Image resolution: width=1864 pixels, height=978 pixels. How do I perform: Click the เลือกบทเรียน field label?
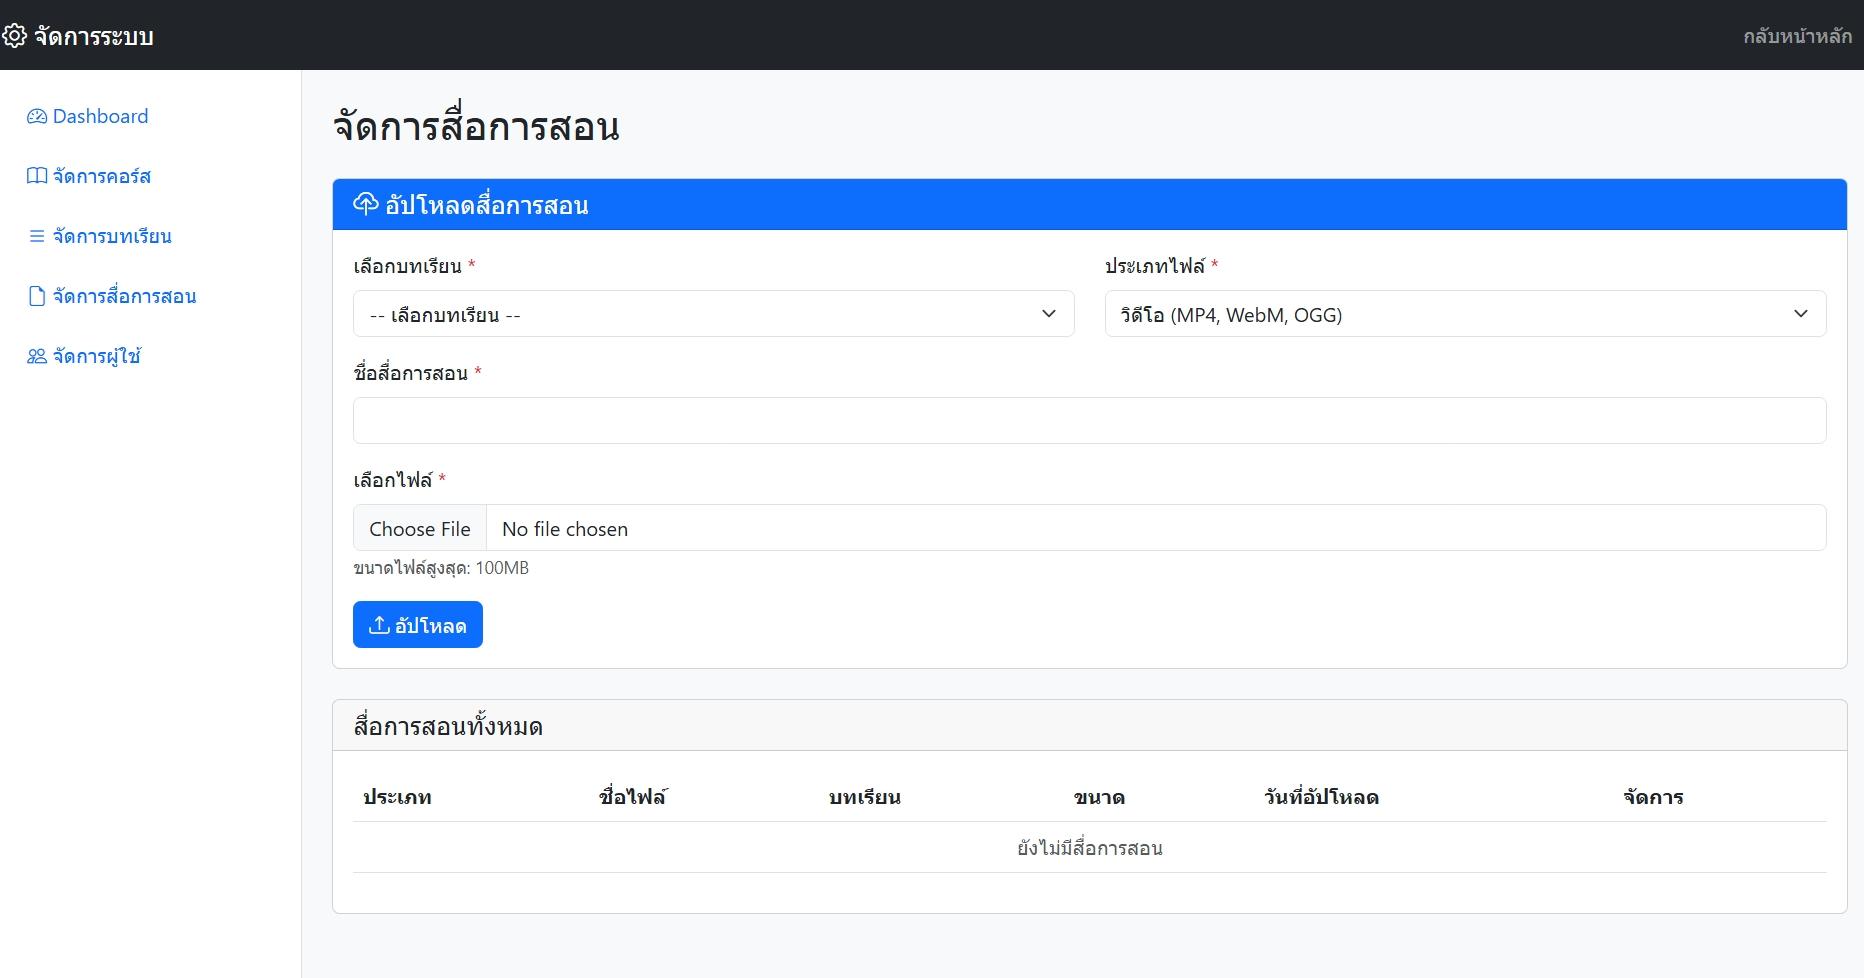[x=408, y=266]
